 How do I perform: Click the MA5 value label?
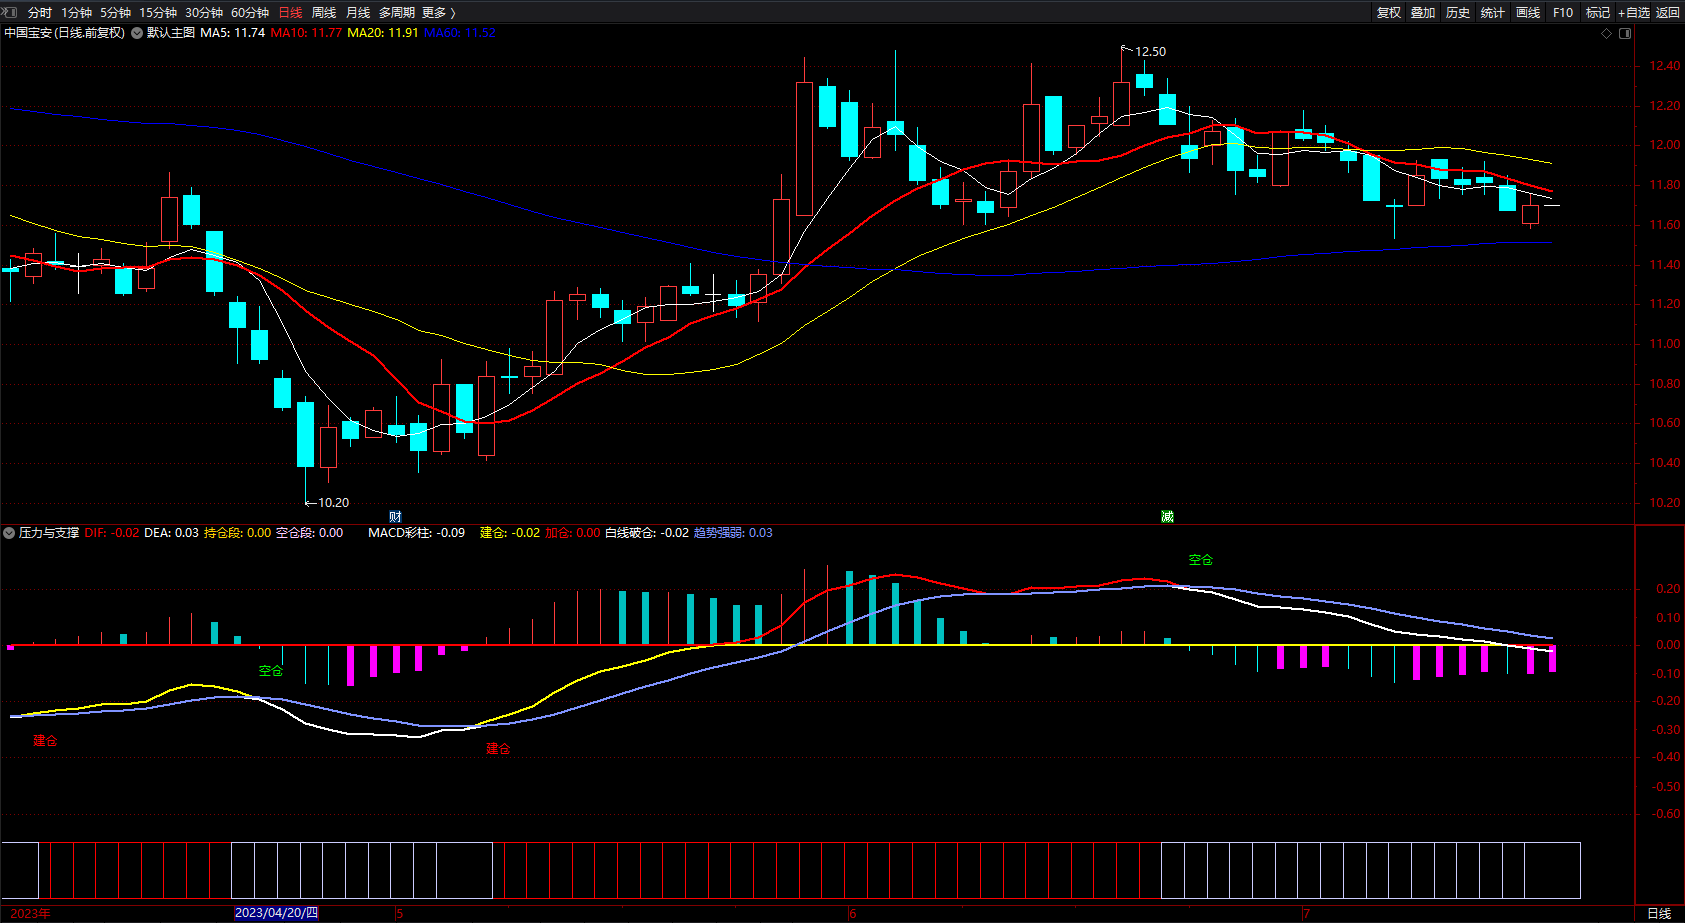pos(233,33)
